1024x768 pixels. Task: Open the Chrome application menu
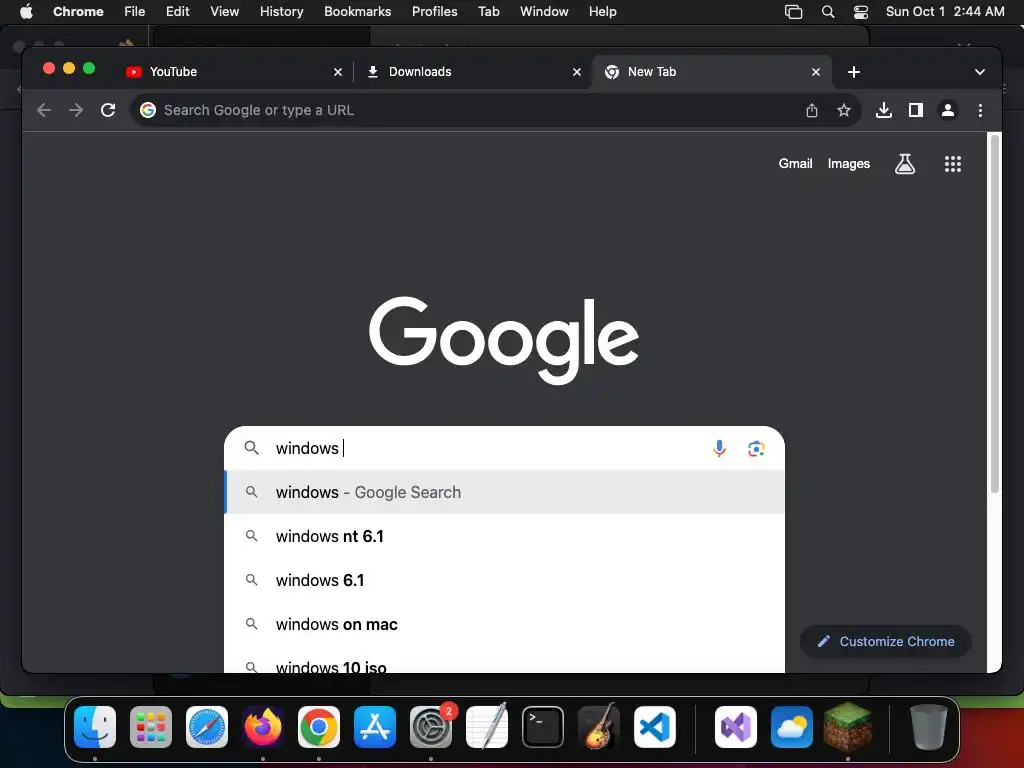[78, 11]
